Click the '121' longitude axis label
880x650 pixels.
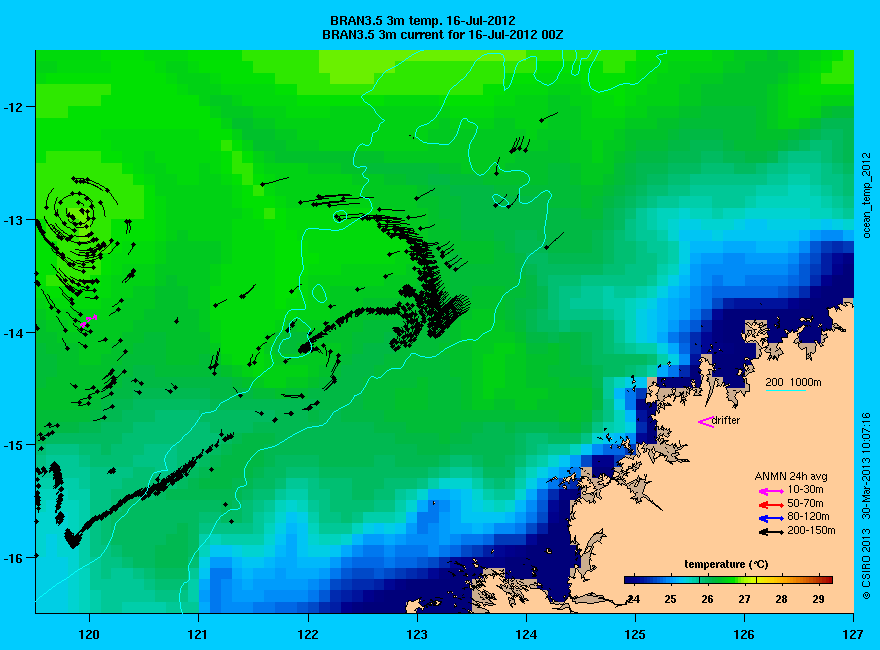(198, 635)
